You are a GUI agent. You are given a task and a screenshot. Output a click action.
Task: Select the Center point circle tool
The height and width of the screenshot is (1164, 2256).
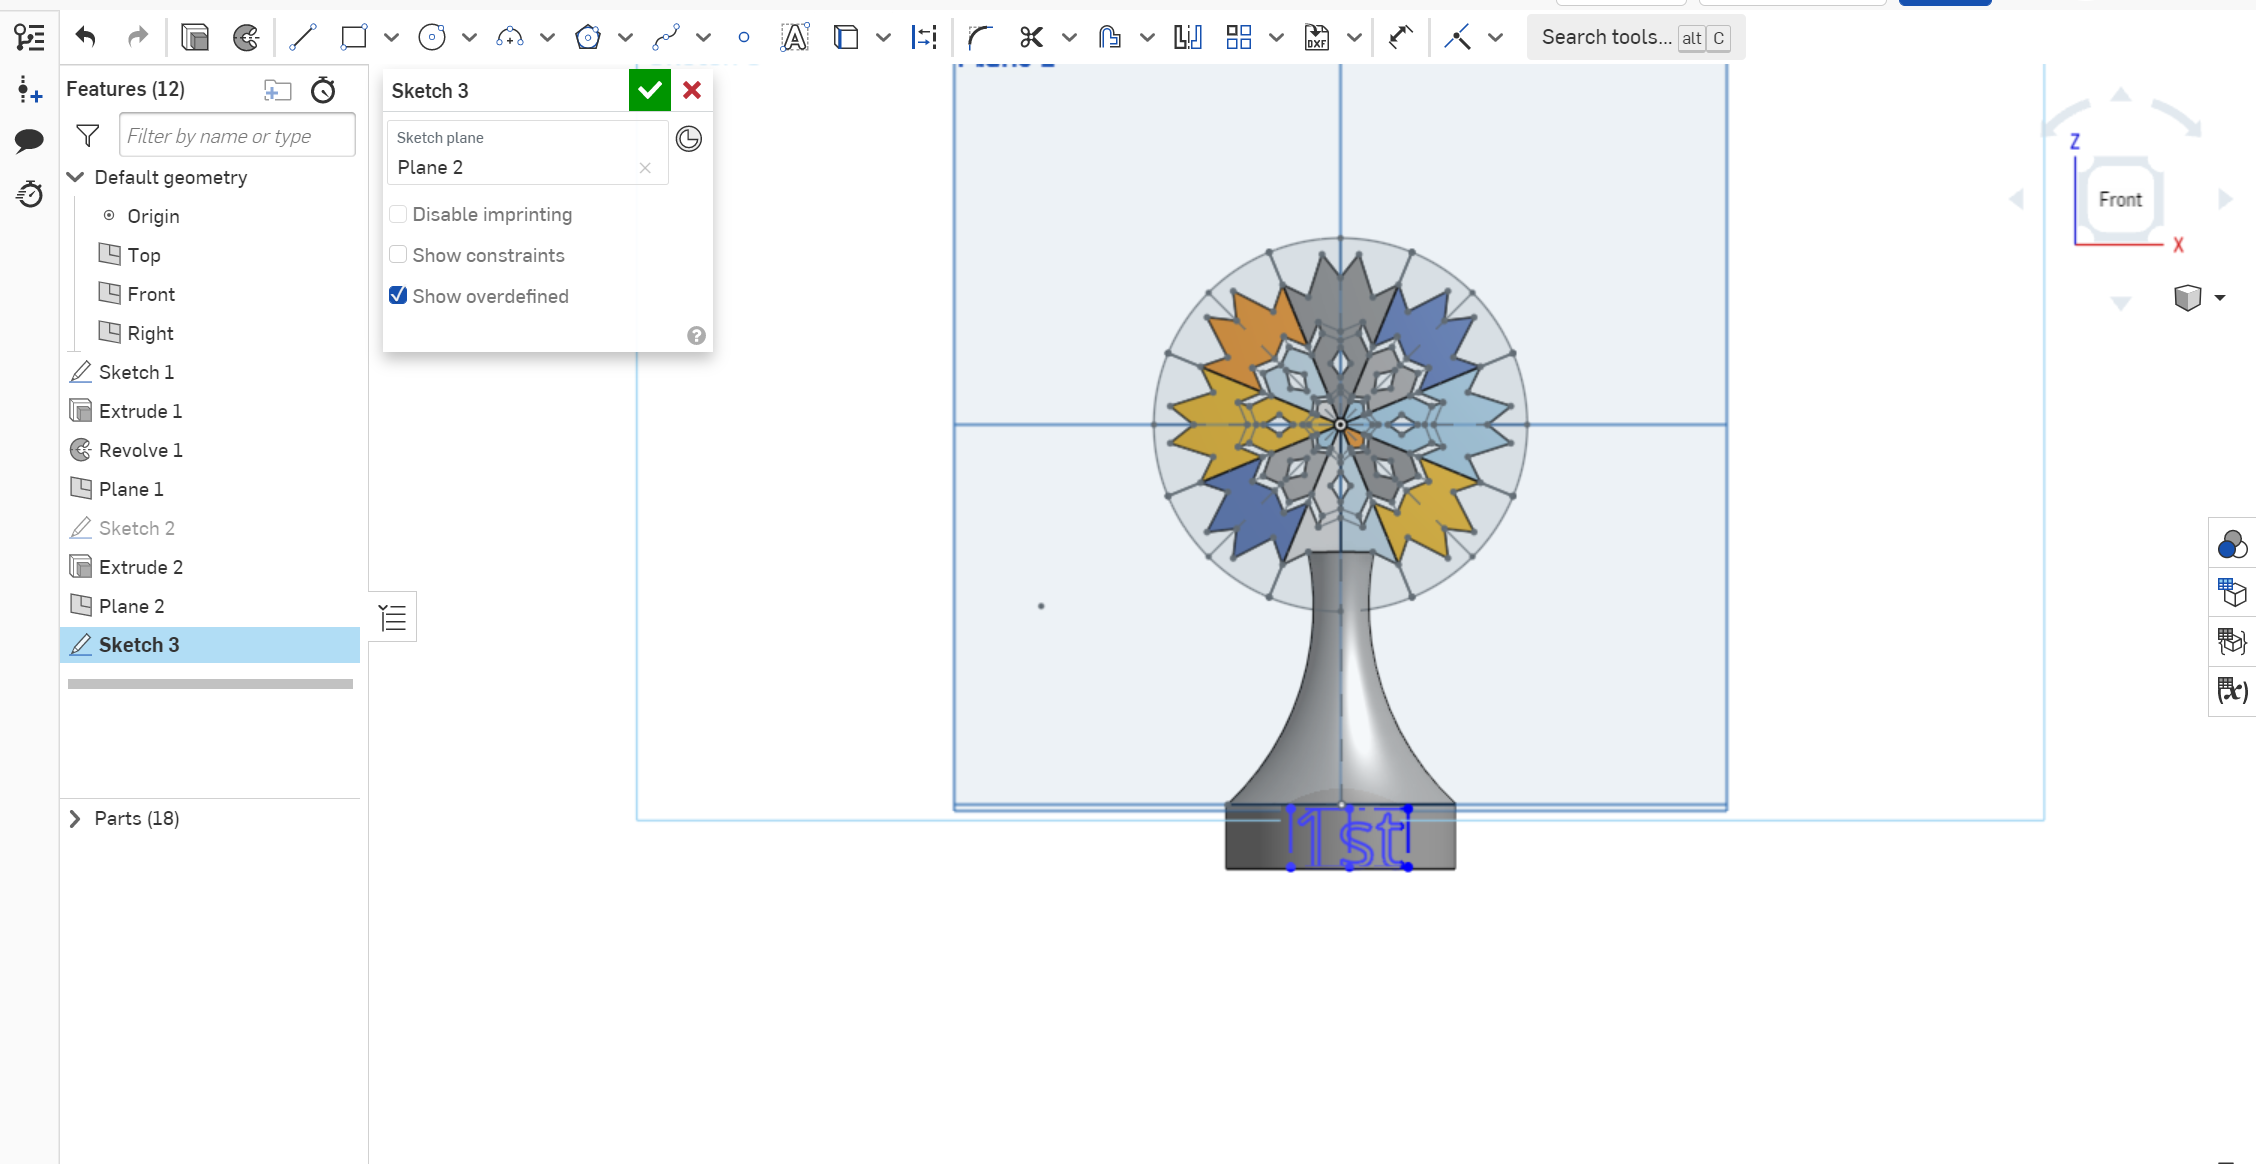431,37
